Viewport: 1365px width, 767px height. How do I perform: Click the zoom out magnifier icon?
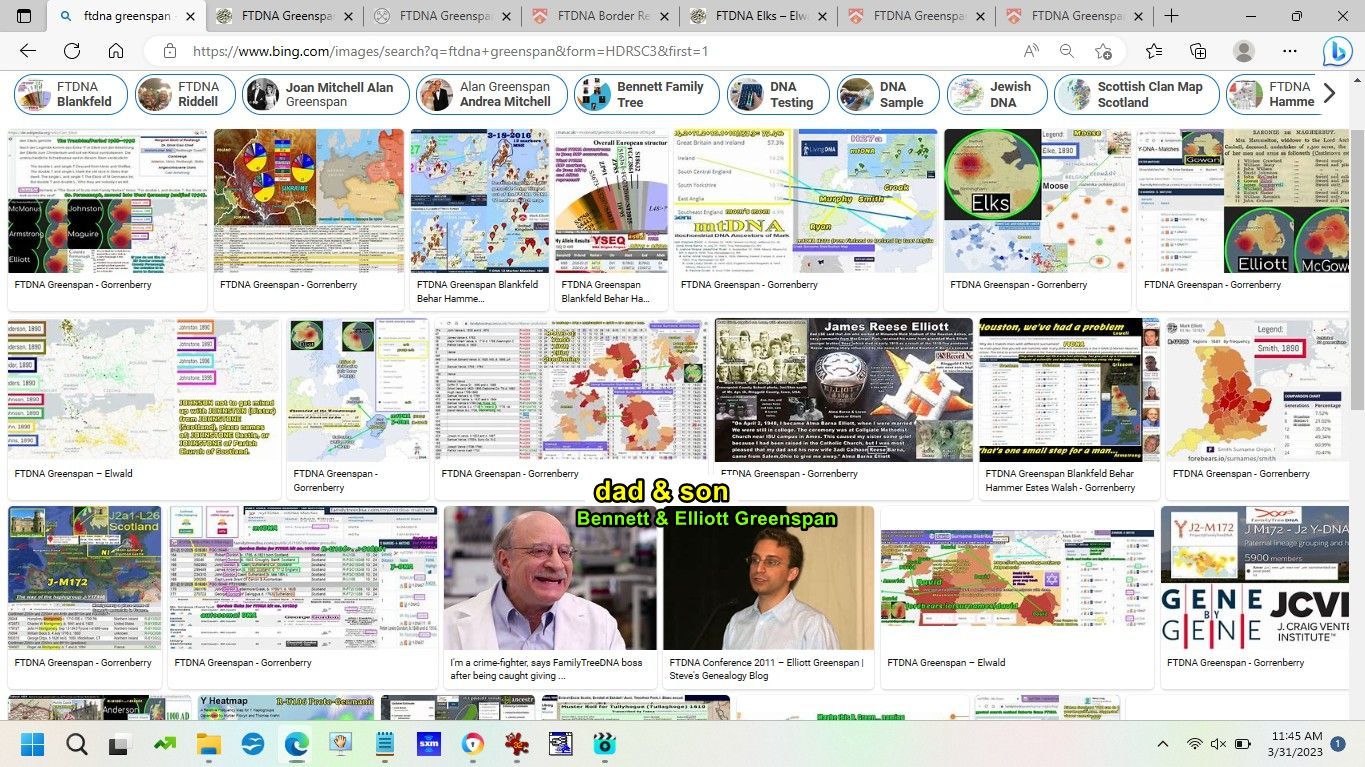coord(1067,51)
